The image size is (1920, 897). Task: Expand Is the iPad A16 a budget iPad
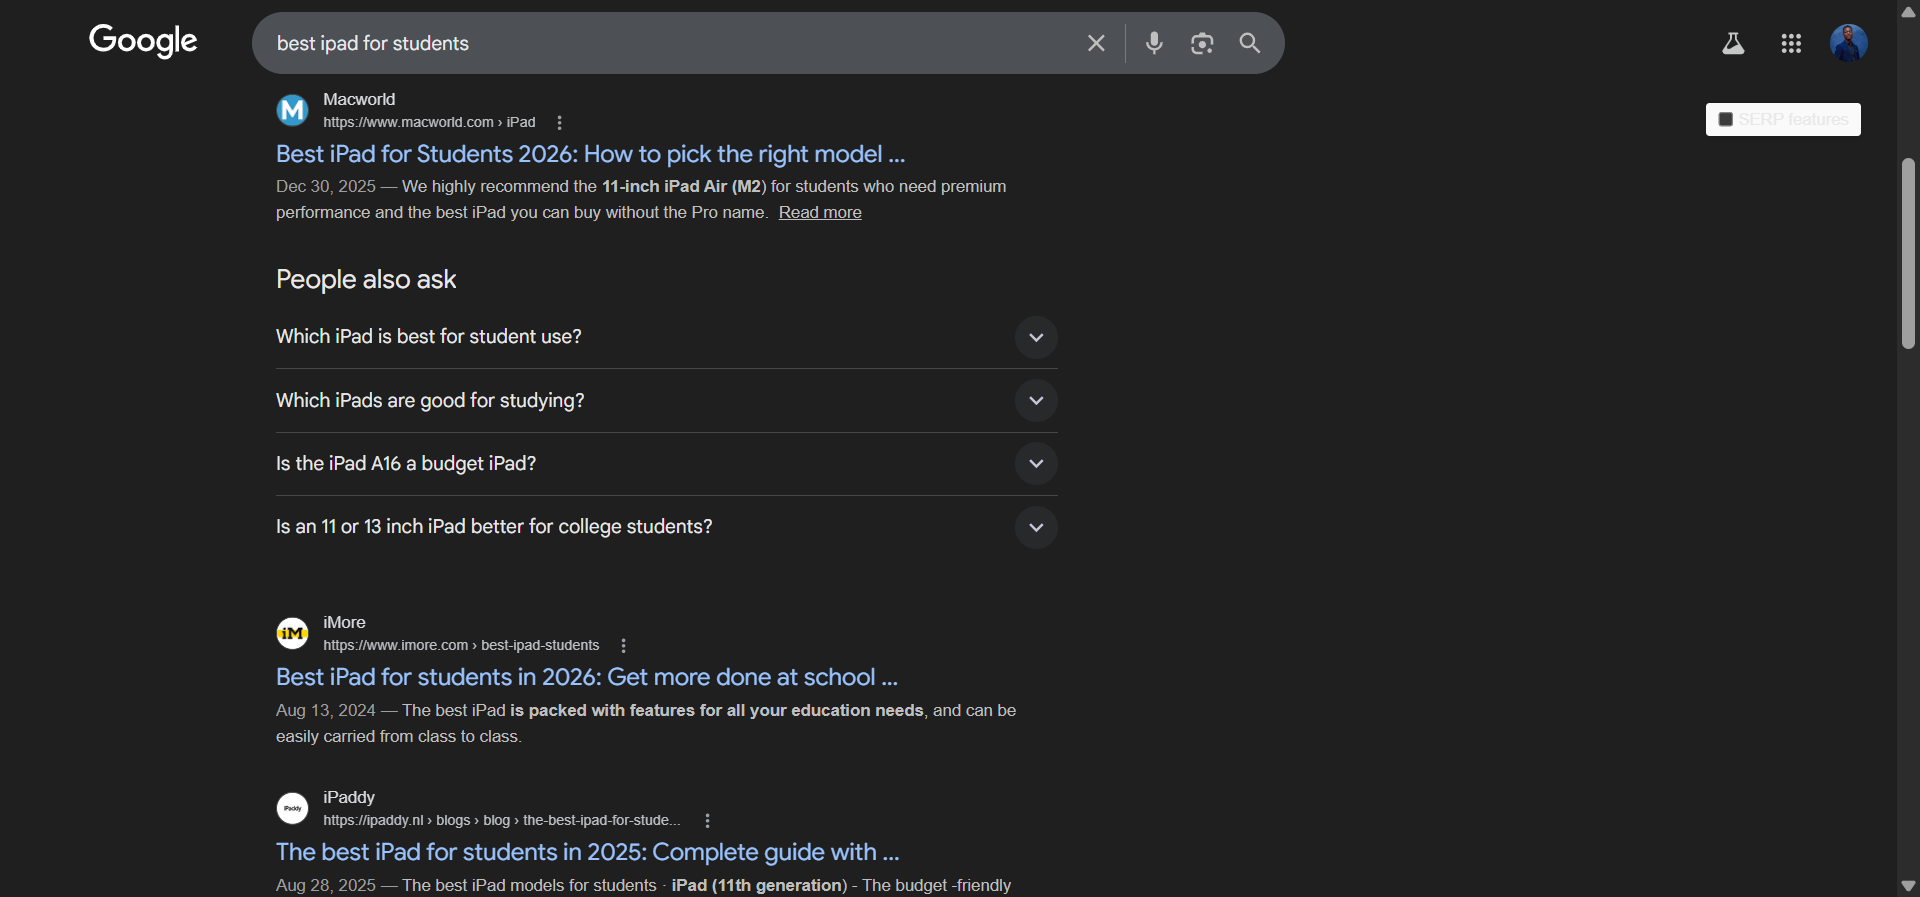[667, 463]
